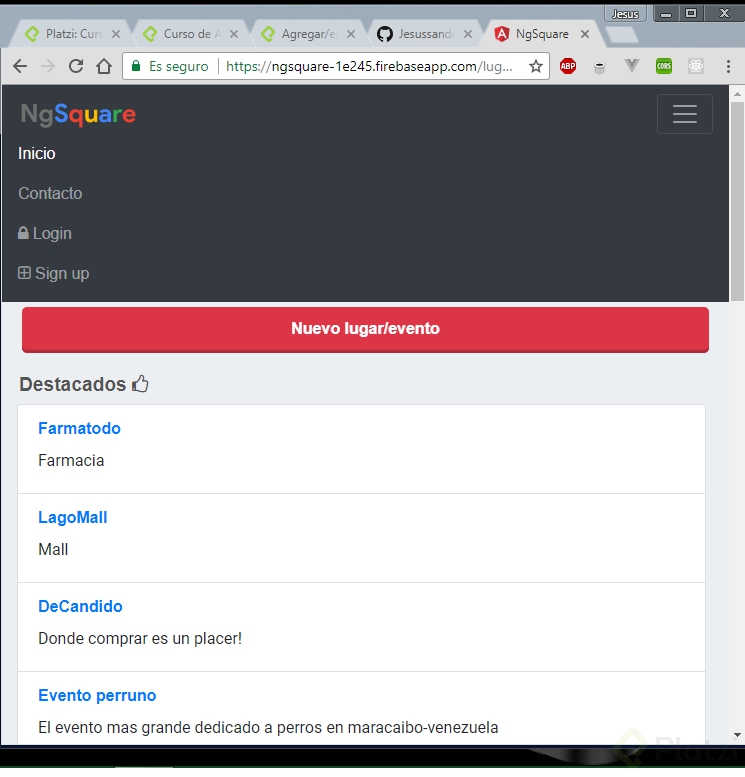Open the React devtools extension icon
The width and height of the screenshot is (745, 777).
coord(696,66)
